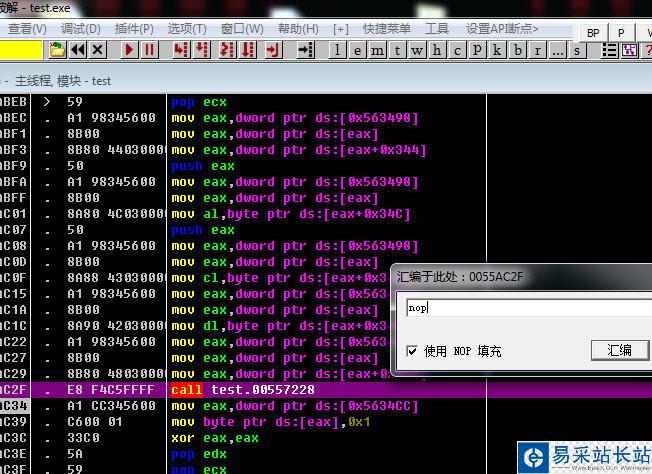This screenshot has width=652, height=474.
Task: Close the debugged program with the X icon
Action: tap(97, 50)
